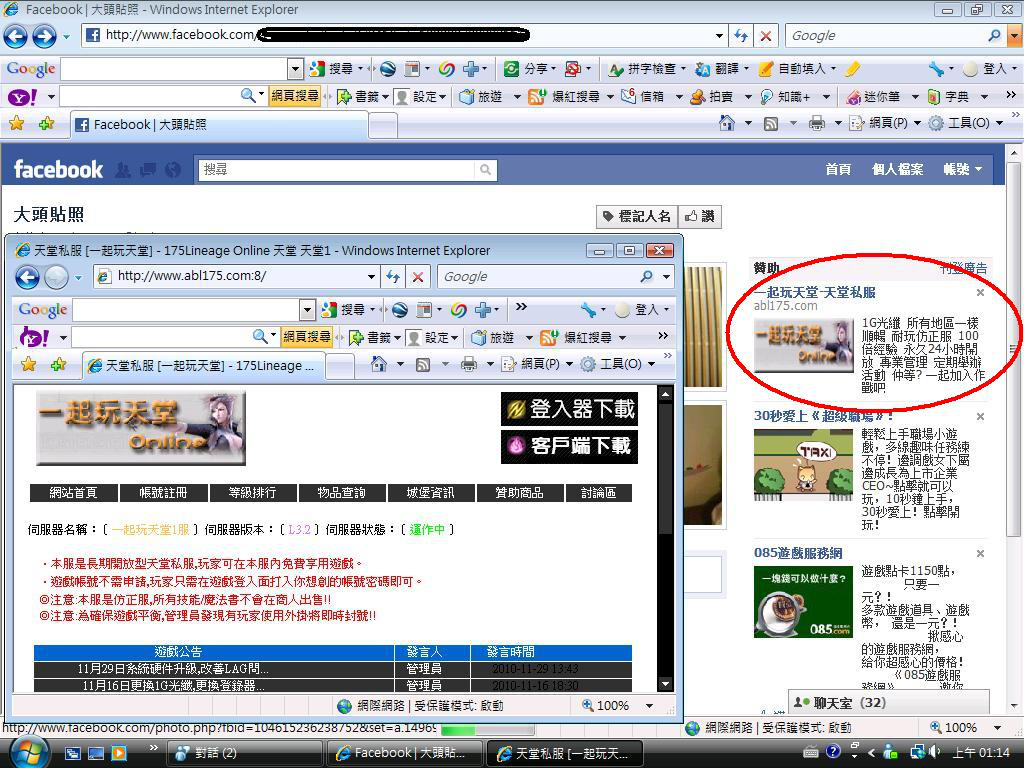The image size is (1024, 768).
Task: Click Yahoo toolbar search field in outer browser
Action: (150, 97)
